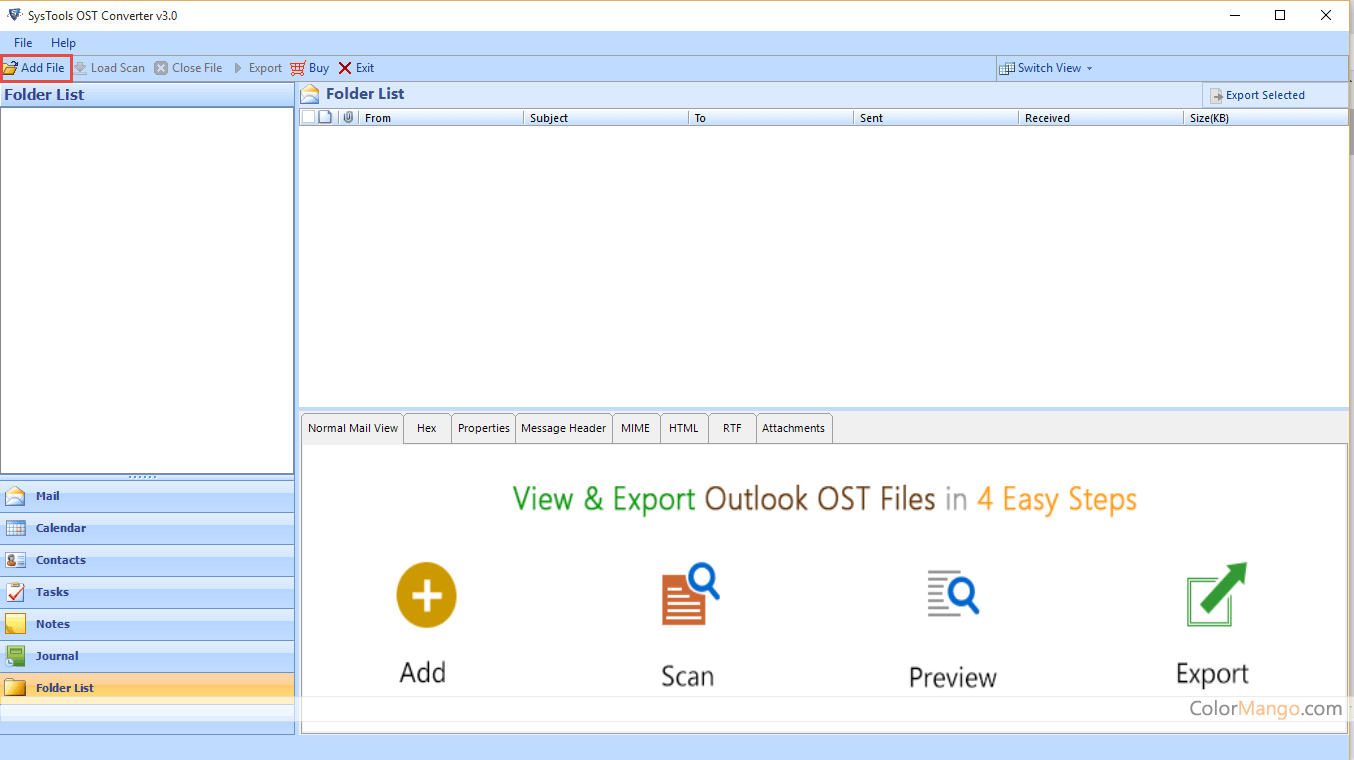Viewport: 1354px width, 760px height.
Task: Select Contacts in the navigation pane
Action: [147, 560]
